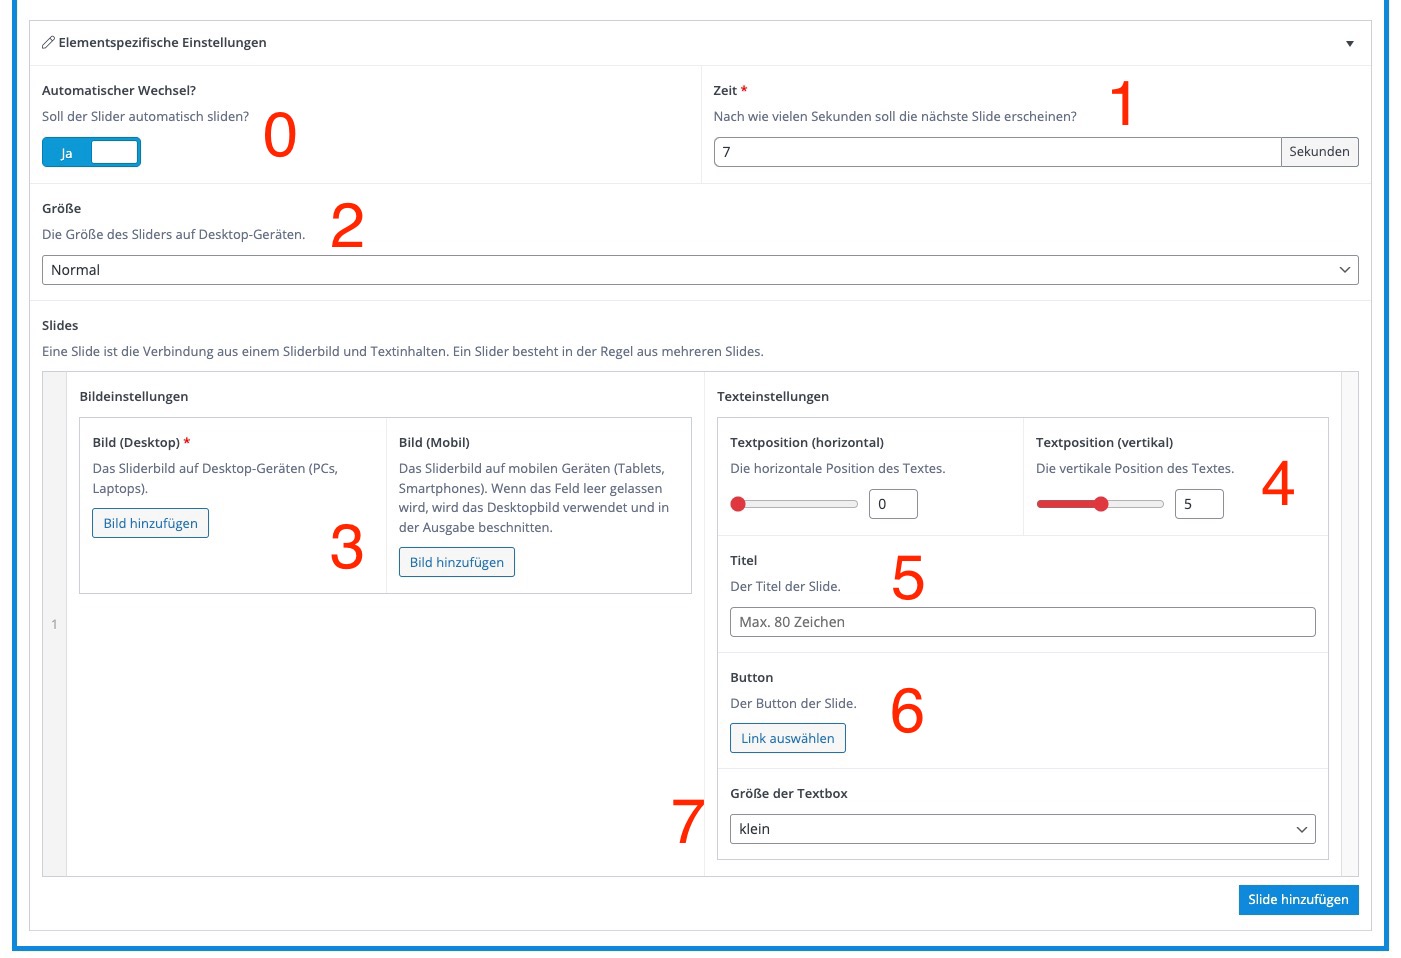Click Bild hinzufügen under Bild (Mobil)

coord(456,563)
